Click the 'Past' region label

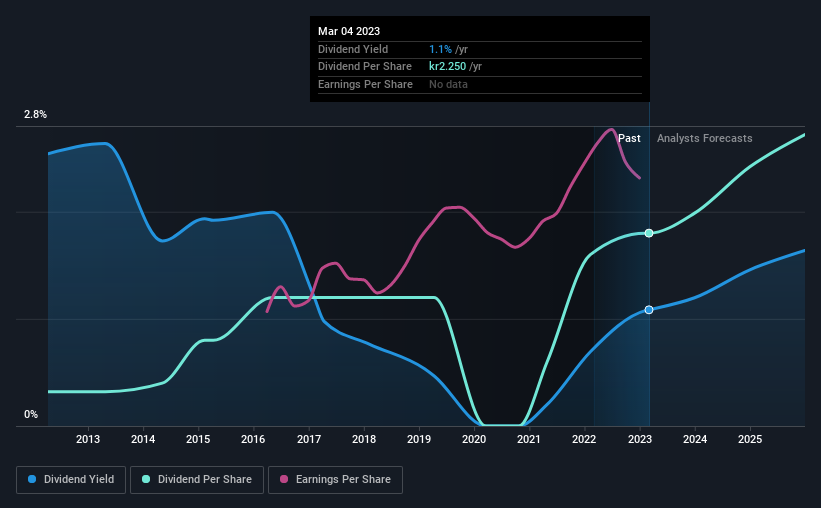pyautogui.click(x=629, y=138)
